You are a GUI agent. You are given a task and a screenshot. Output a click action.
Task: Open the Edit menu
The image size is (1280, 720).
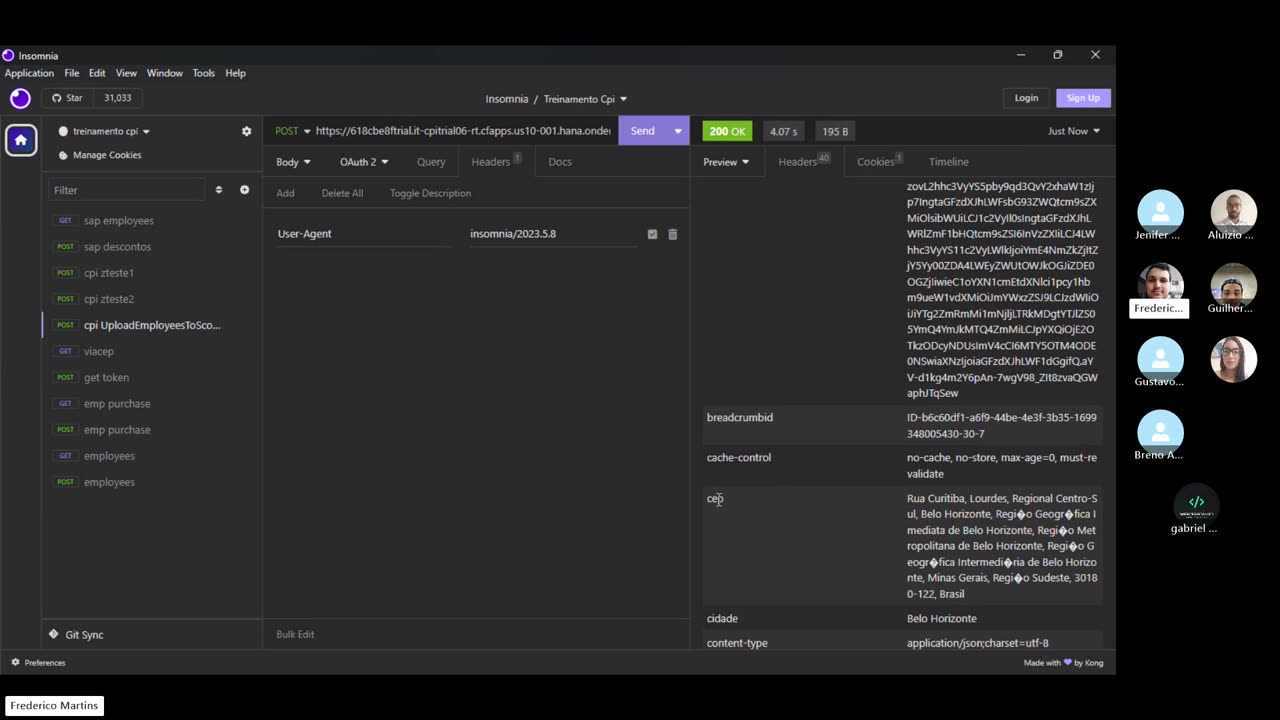coord(97,73)
